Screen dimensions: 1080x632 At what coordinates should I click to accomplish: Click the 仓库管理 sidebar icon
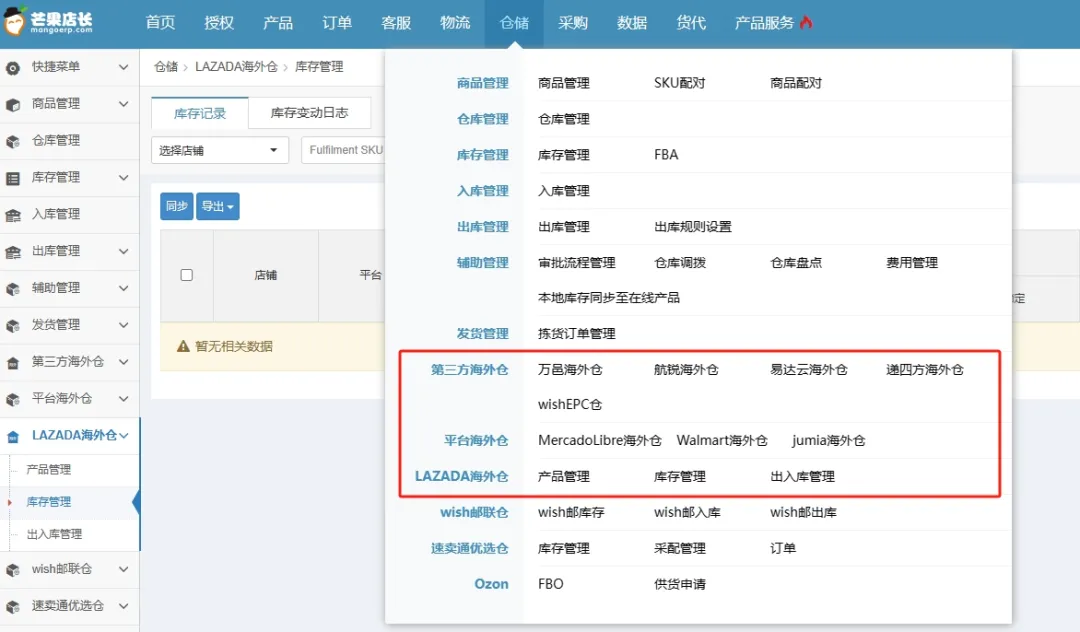(x=12, y=141)
